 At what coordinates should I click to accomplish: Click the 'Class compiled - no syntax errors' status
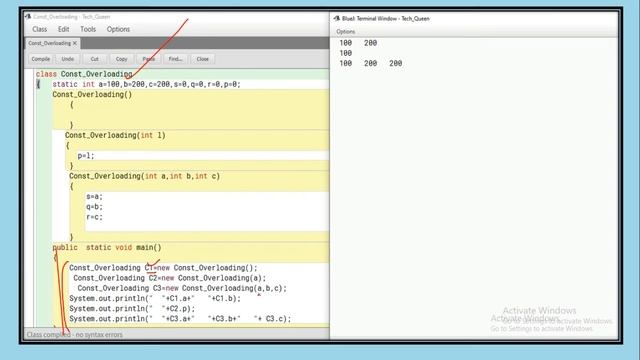click(75, 335)
